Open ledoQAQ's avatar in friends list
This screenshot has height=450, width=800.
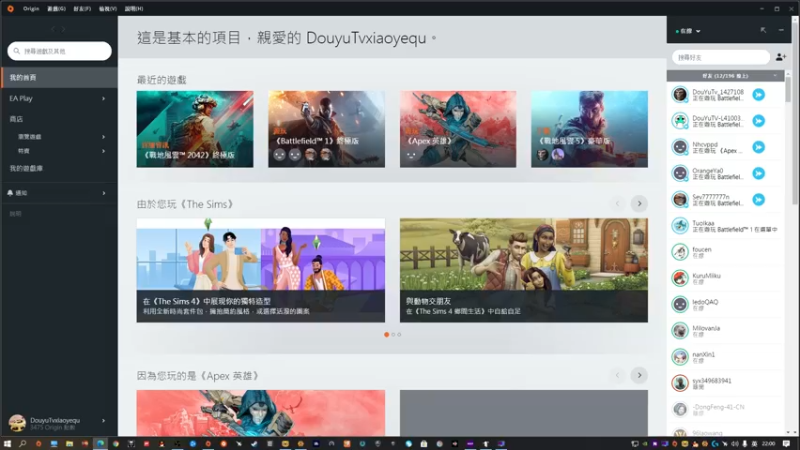680,305
